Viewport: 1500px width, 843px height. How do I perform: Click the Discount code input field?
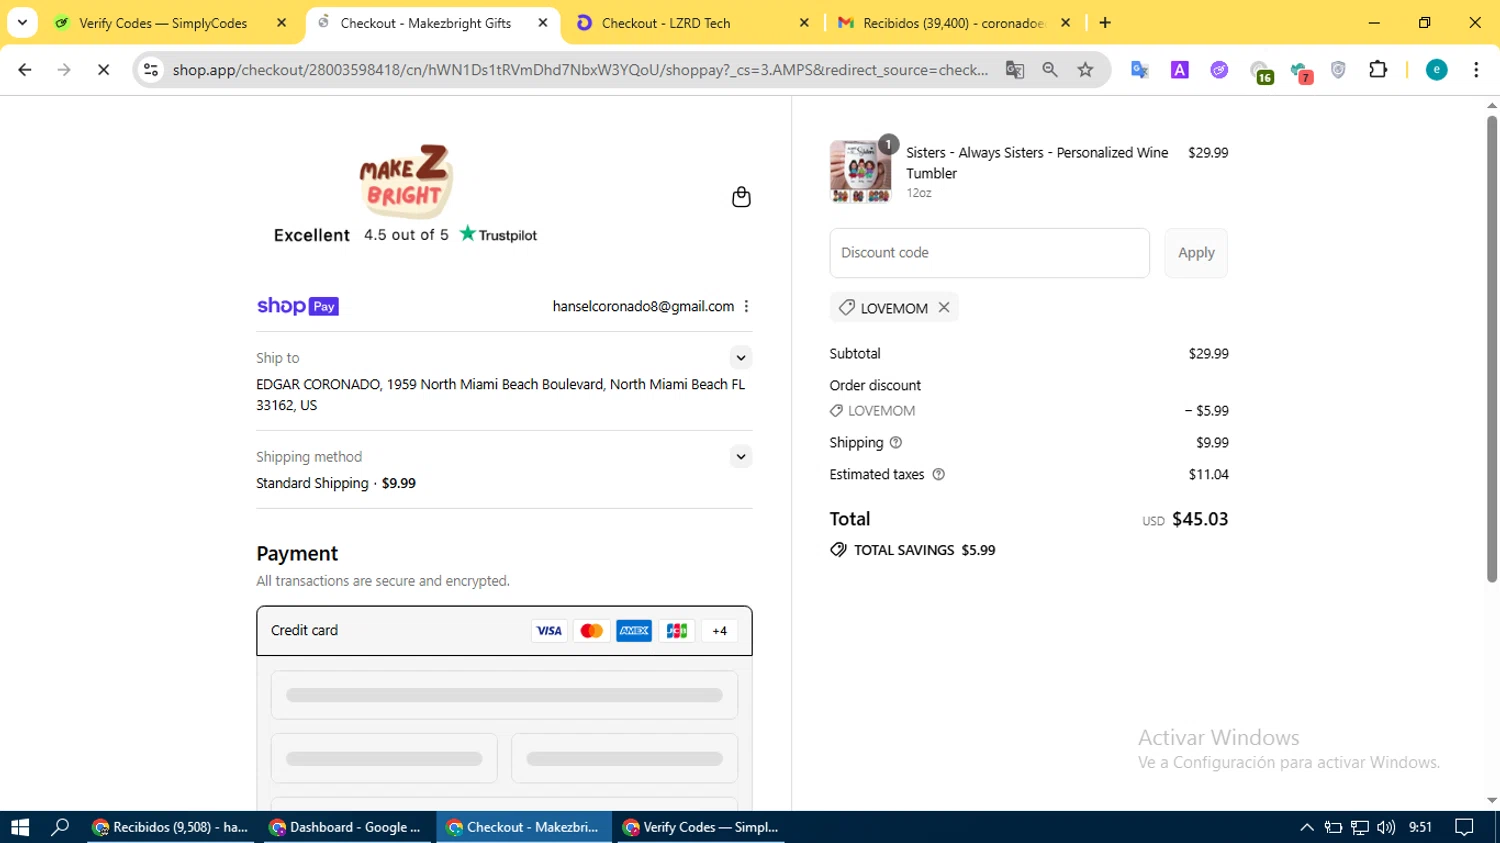(989, 253)
